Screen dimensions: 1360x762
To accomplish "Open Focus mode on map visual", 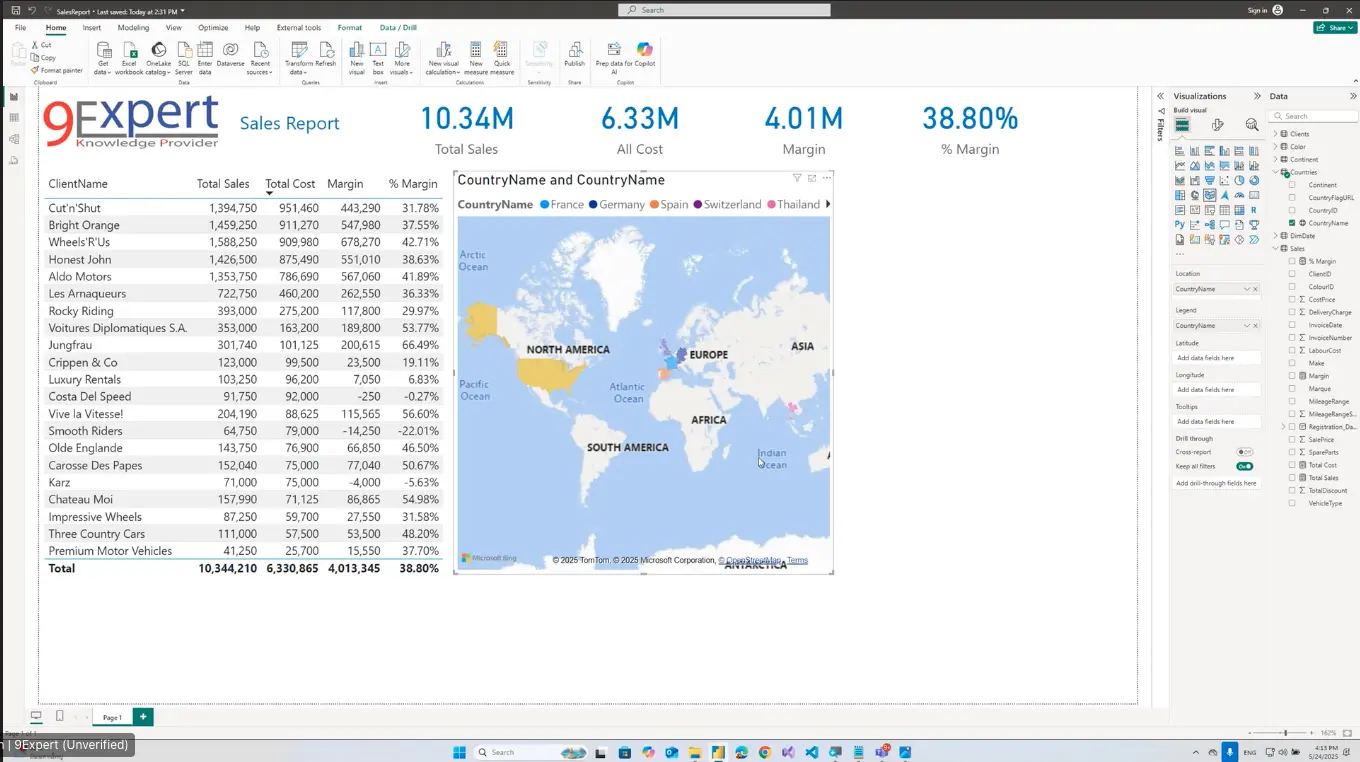I will coord(812,178).
